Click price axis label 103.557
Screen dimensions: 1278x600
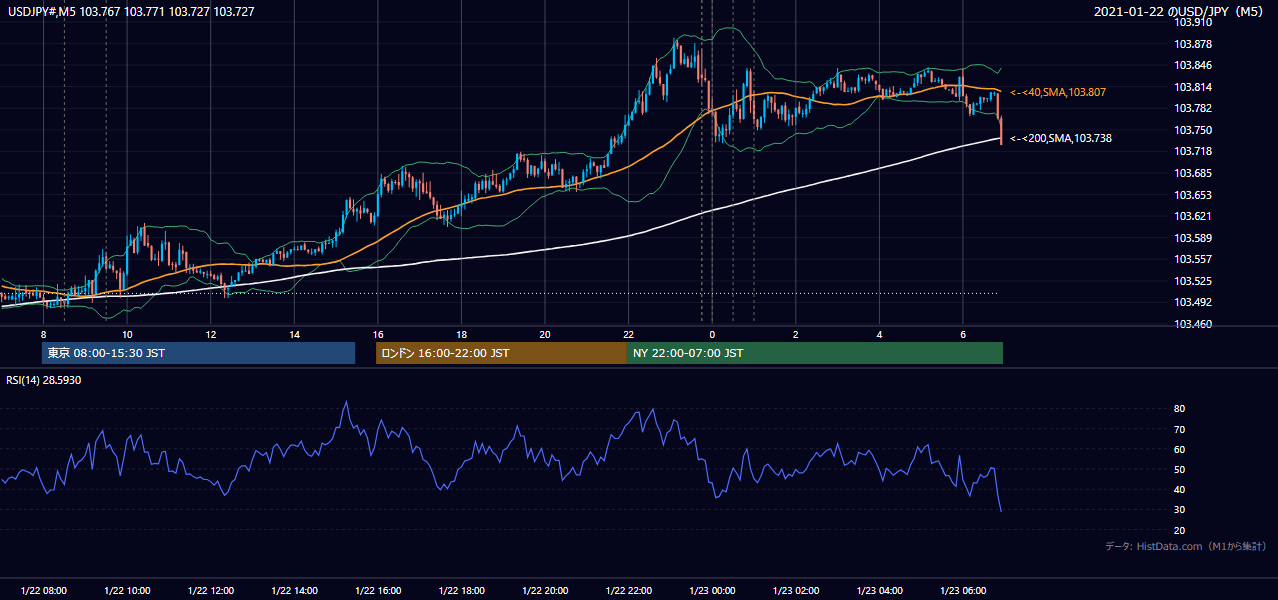pos(1192,259)
